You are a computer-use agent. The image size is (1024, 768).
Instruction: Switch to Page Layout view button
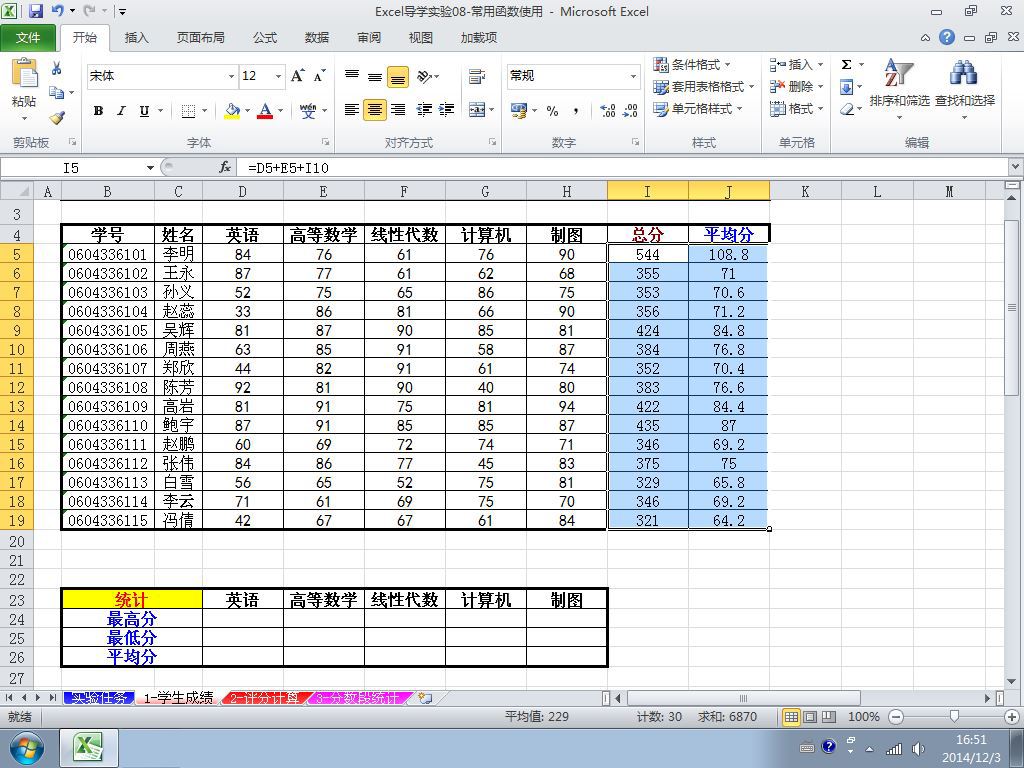coord(810,717)
